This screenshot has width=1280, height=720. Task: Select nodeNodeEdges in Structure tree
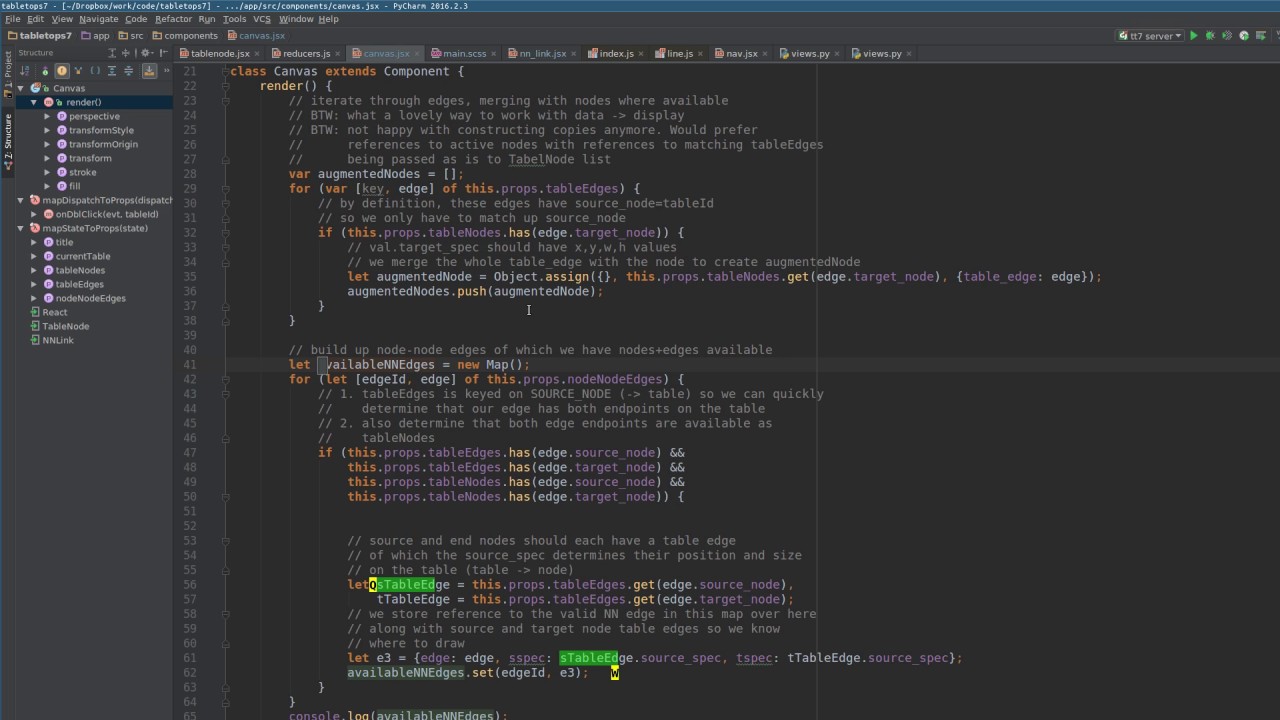click(90, 298)
